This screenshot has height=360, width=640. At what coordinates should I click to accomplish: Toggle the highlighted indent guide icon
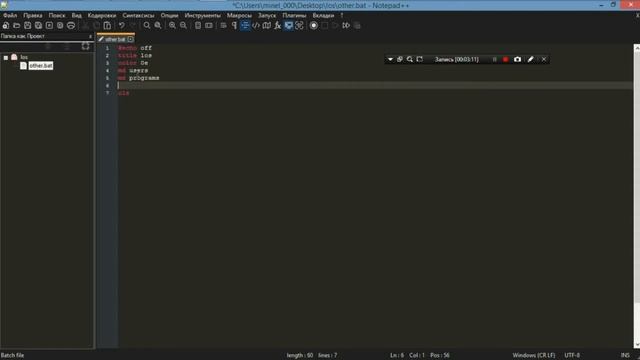pyautogui.click(x=245, y=26)
